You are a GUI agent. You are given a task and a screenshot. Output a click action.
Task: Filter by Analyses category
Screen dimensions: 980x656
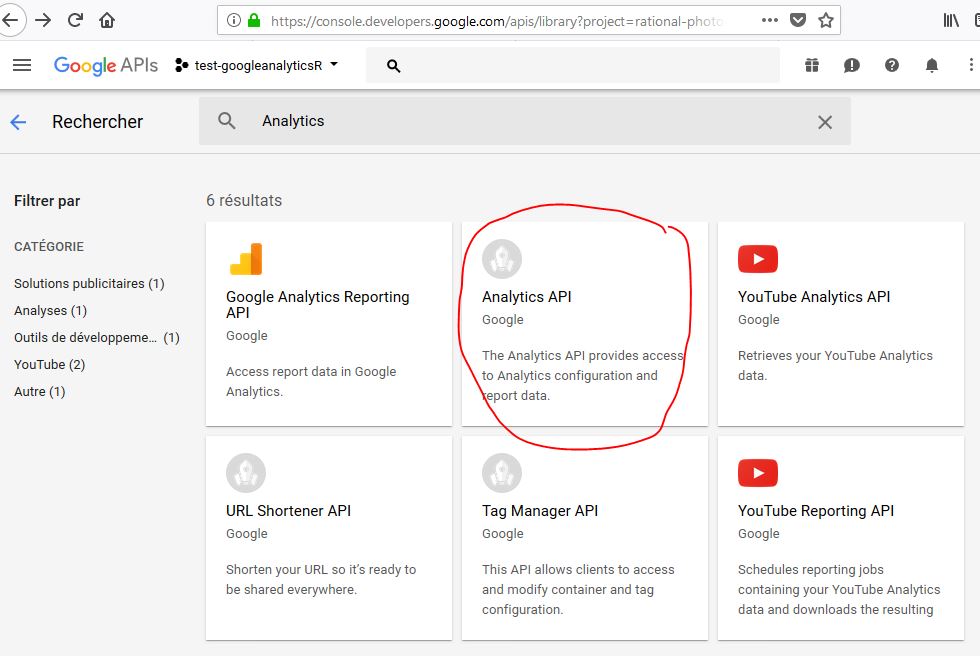[50, 311]
